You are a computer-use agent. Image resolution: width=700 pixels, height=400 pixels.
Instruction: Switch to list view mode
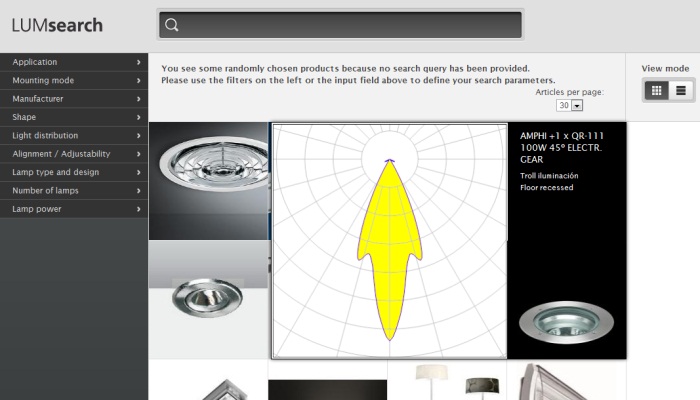[681, 90]
